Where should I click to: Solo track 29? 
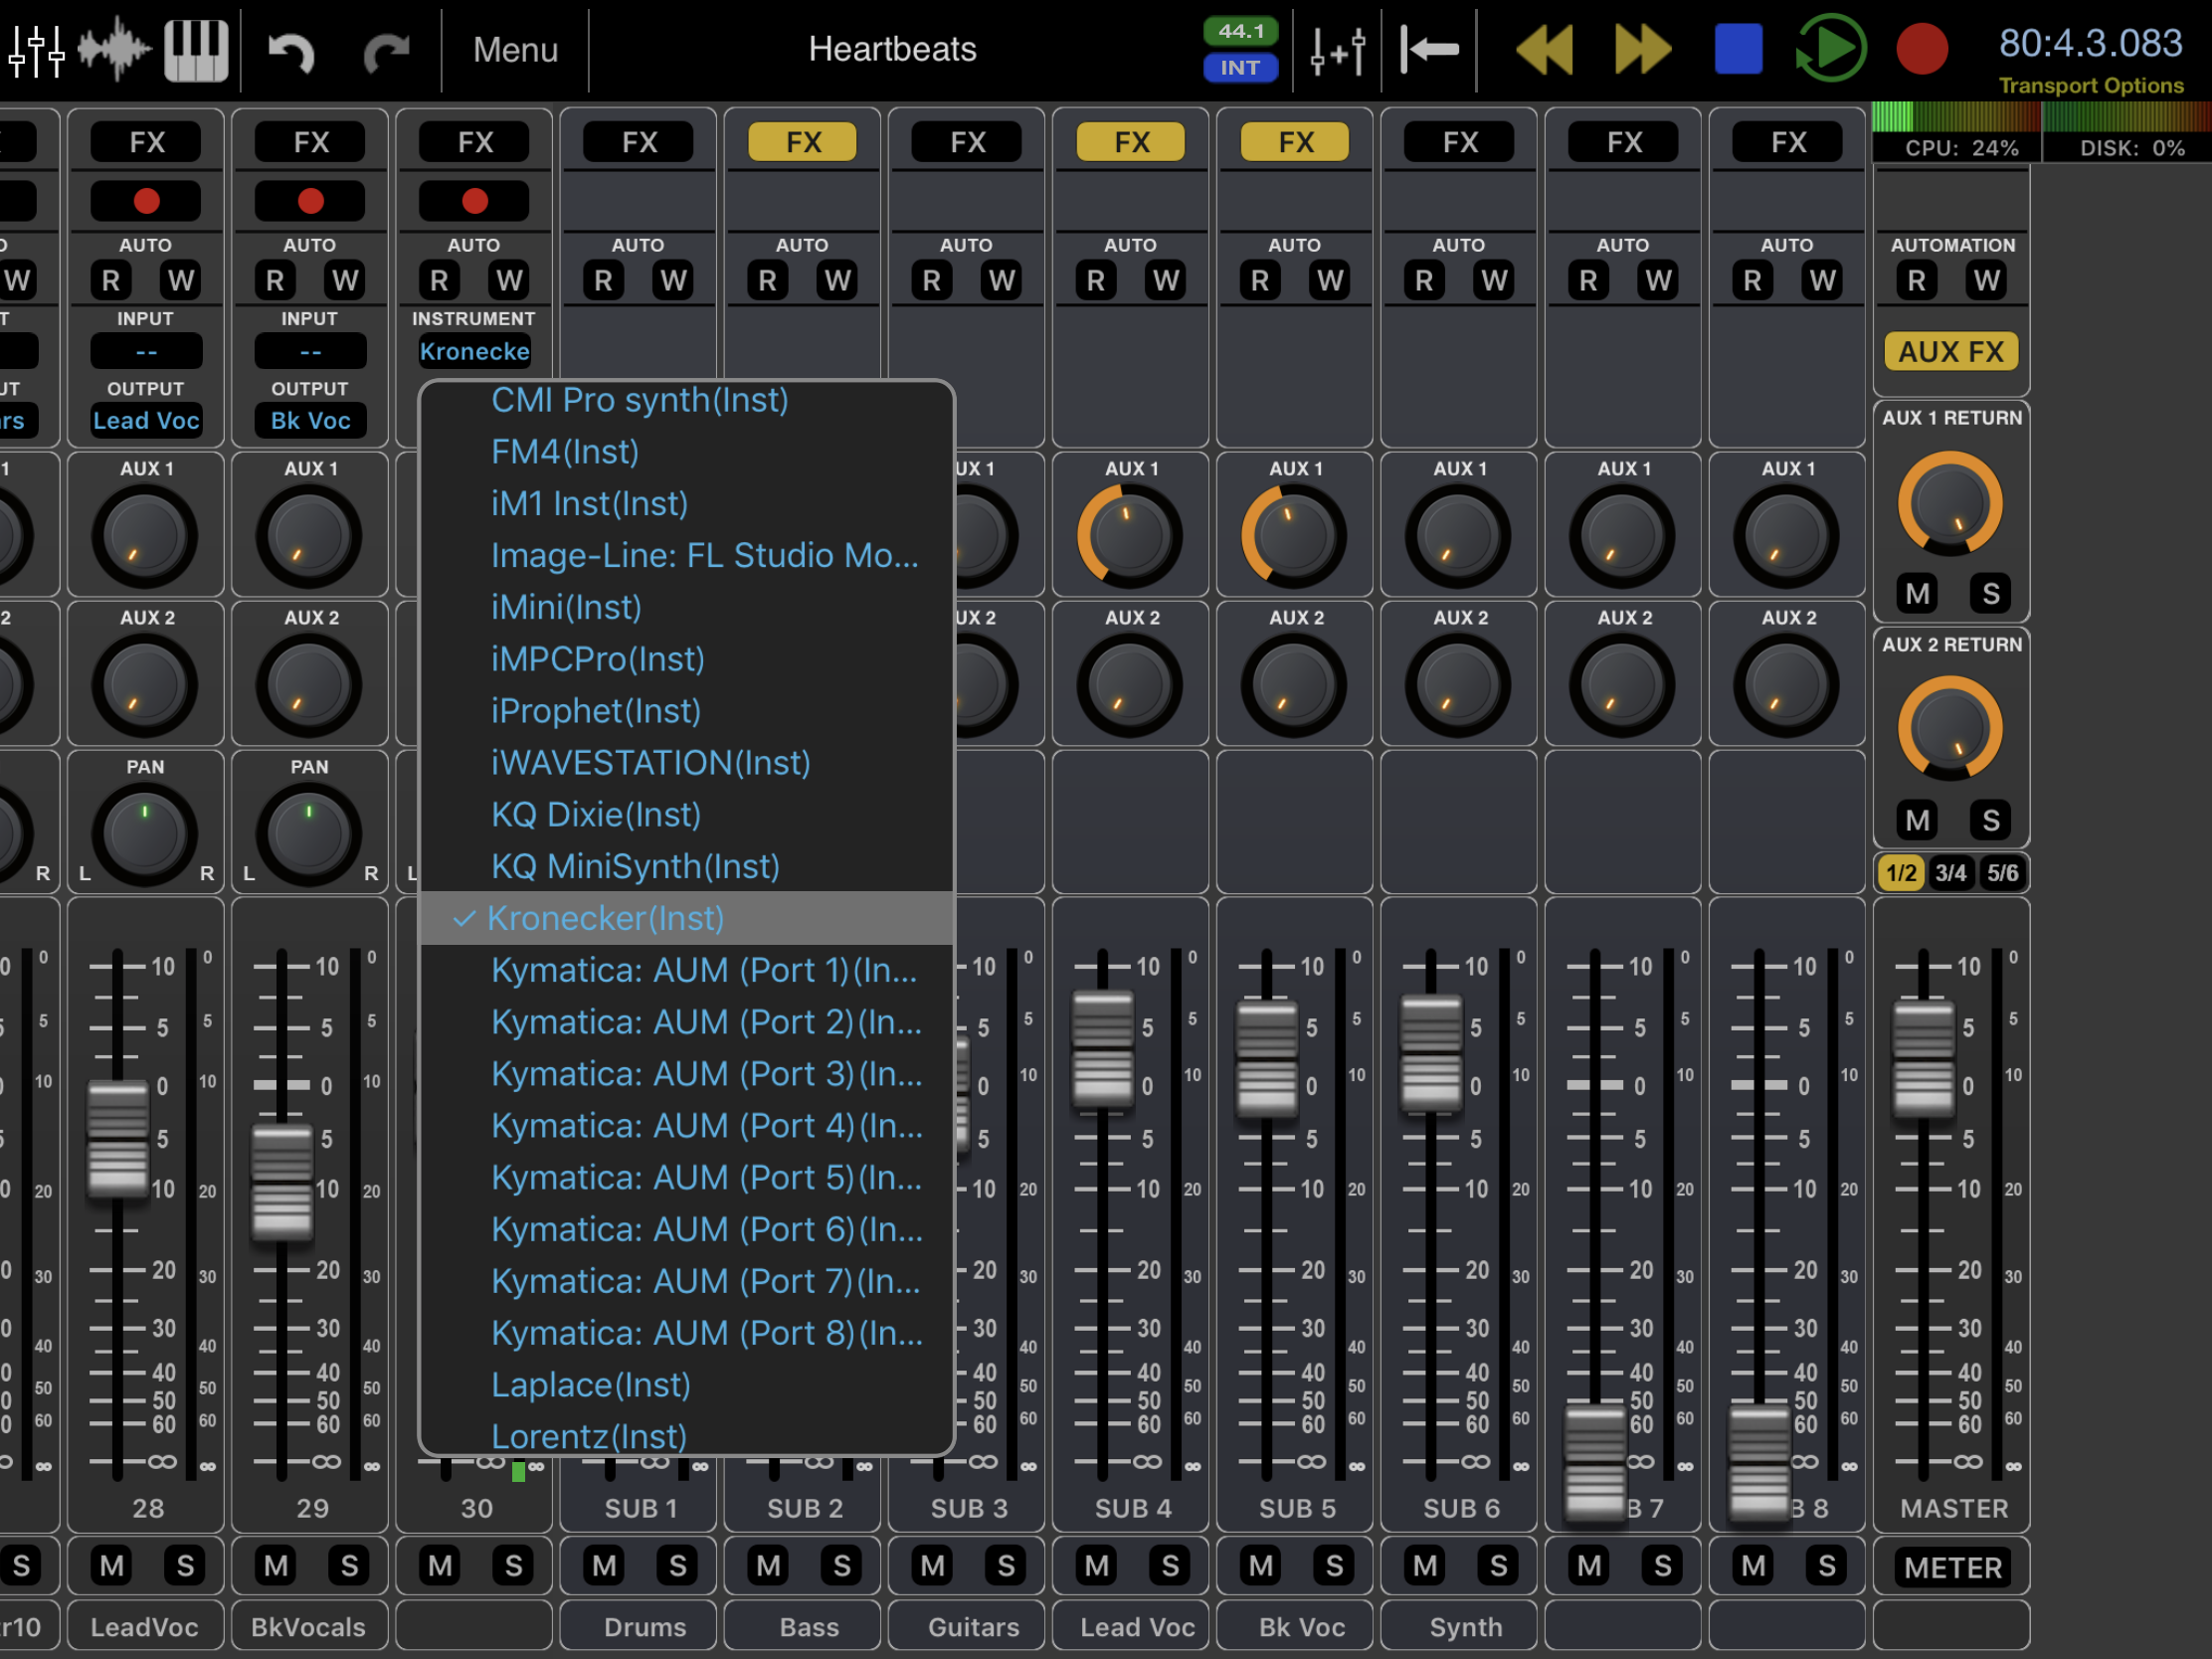(x=349, y=1566)
